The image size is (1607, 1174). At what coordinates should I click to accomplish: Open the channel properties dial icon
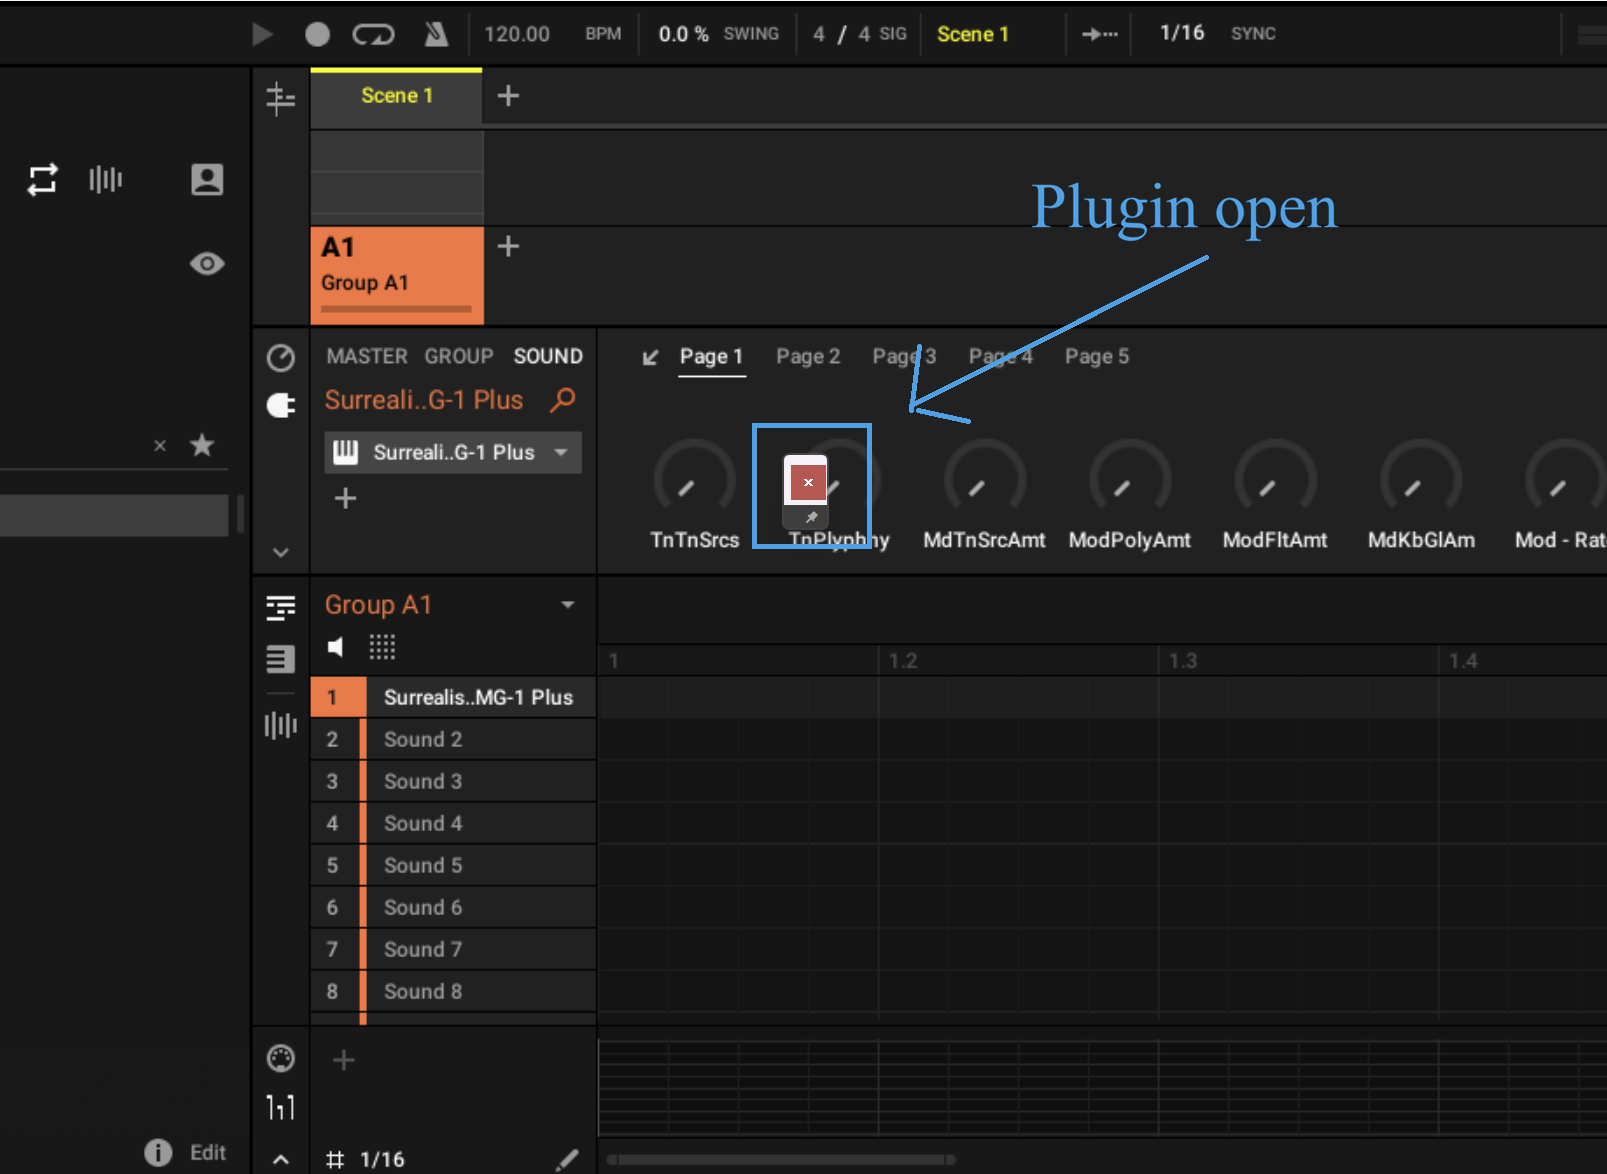point(281,358)
